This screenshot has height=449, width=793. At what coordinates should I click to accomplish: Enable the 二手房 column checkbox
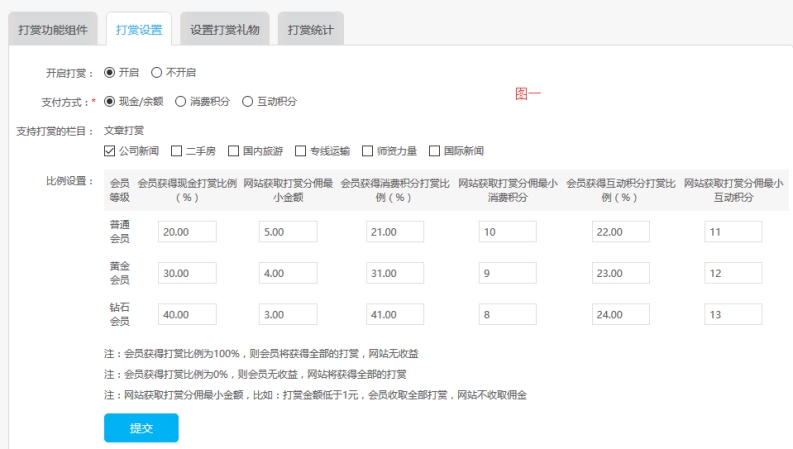(176, 151)
